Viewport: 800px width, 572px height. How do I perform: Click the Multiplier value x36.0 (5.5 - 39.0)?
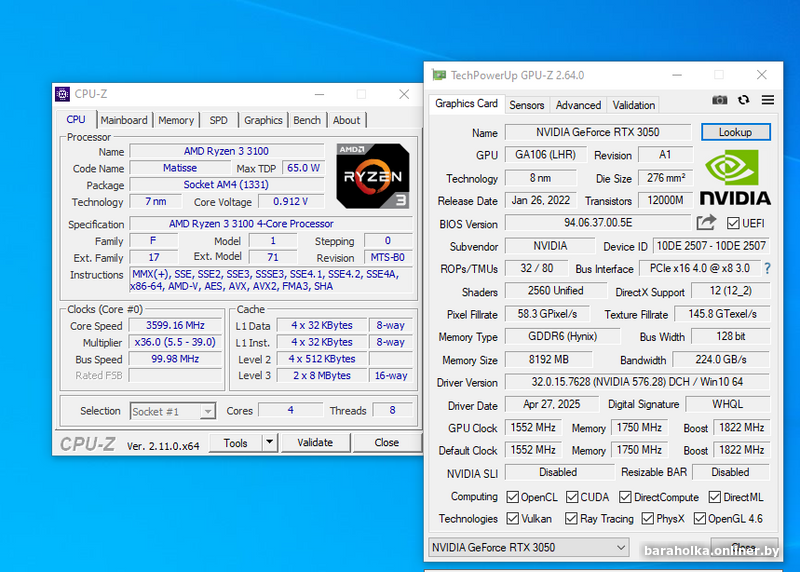(x=175, y=342)
